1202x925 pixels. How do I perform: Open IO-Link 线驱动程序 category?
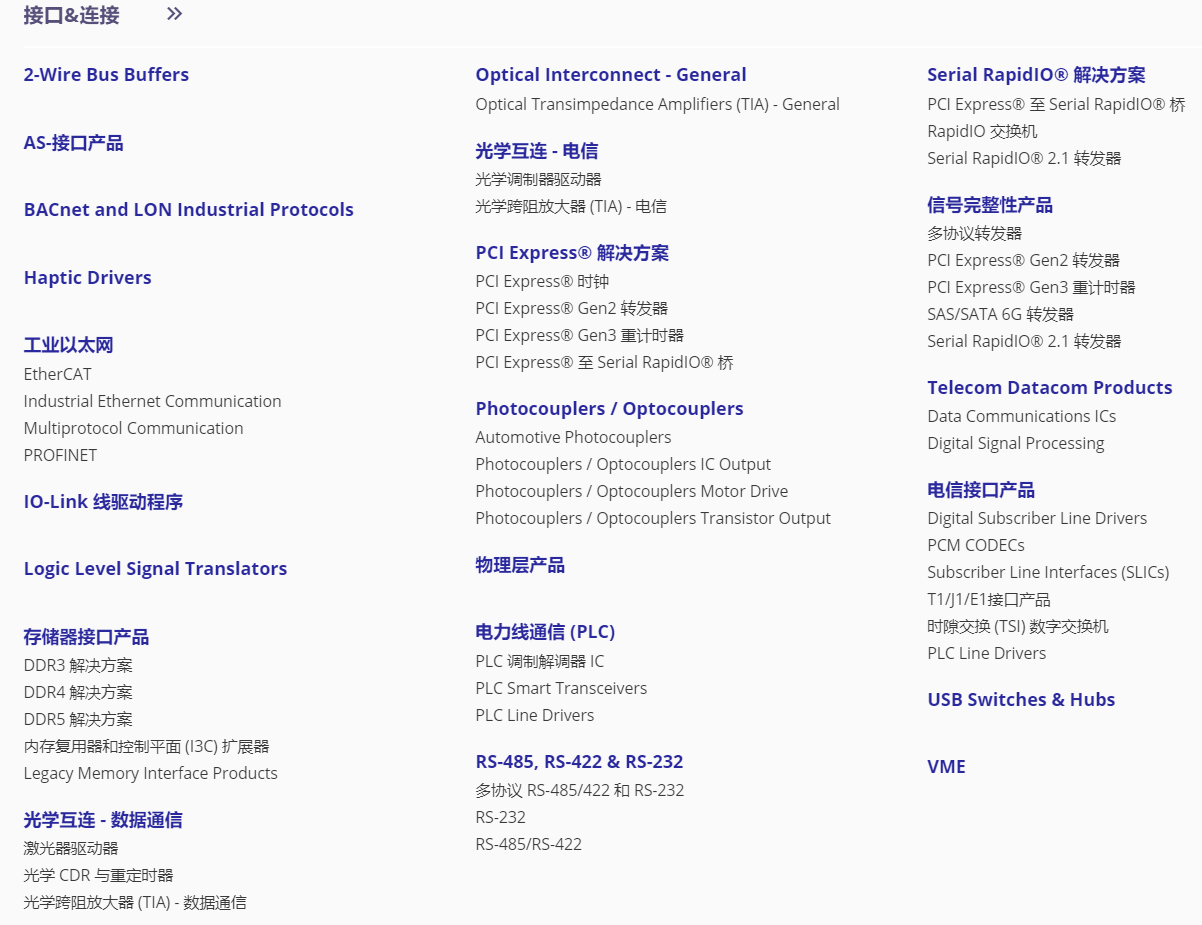(104, 502)
